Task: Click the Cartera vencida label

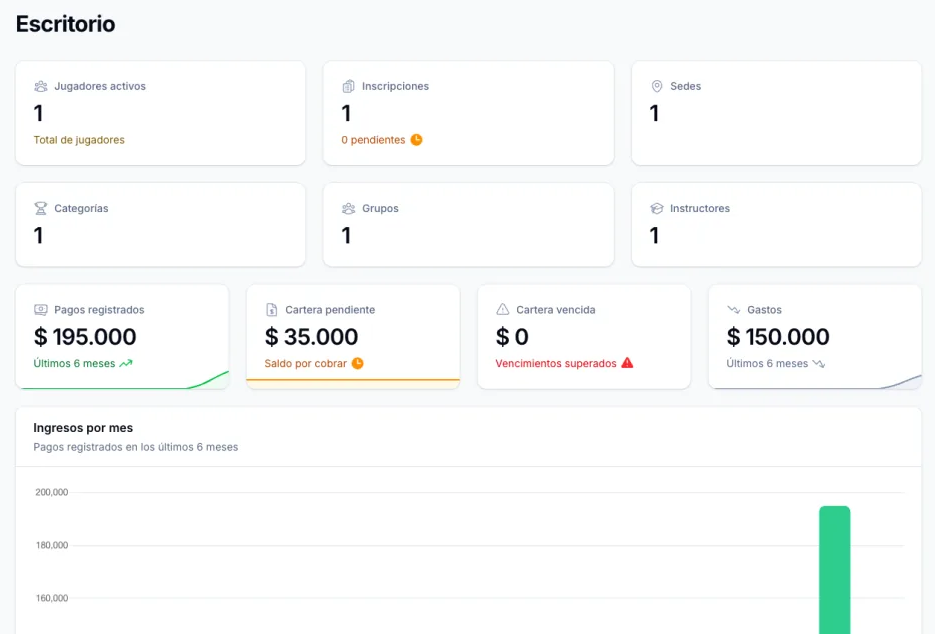Action: click(556, 310)
